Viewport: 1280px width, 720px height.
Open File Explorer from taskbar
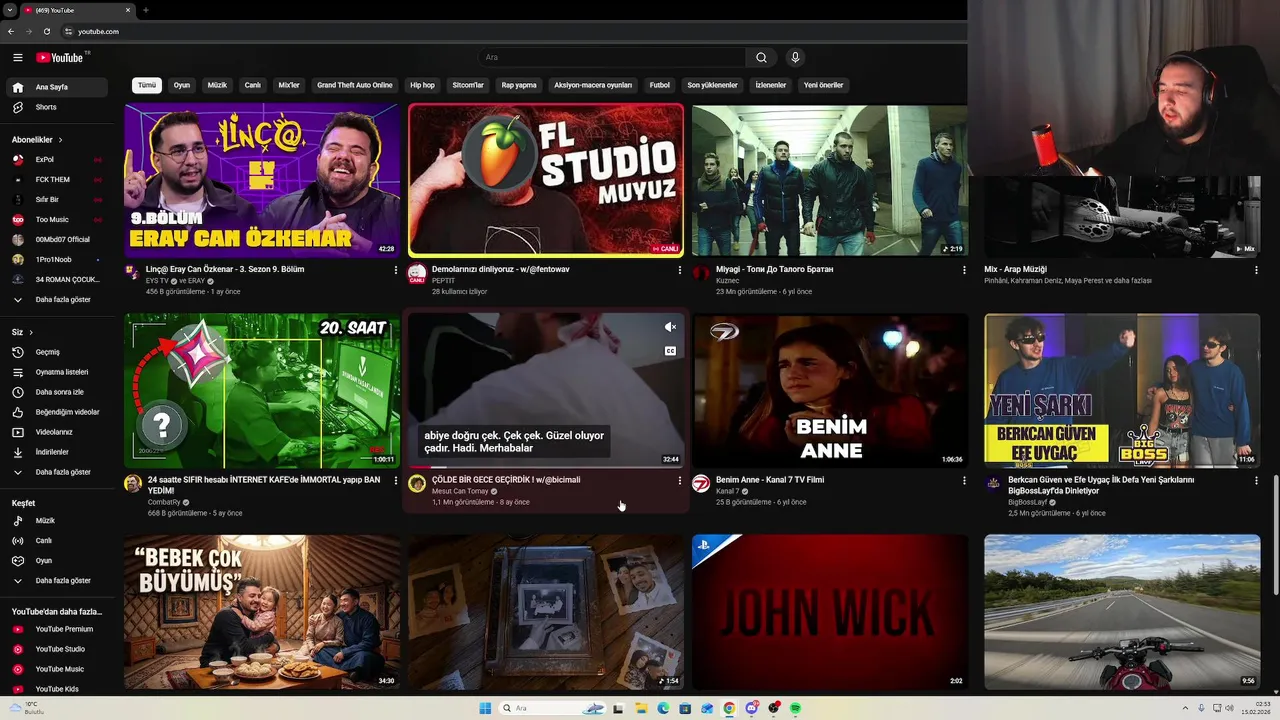[x=641, y=708]
